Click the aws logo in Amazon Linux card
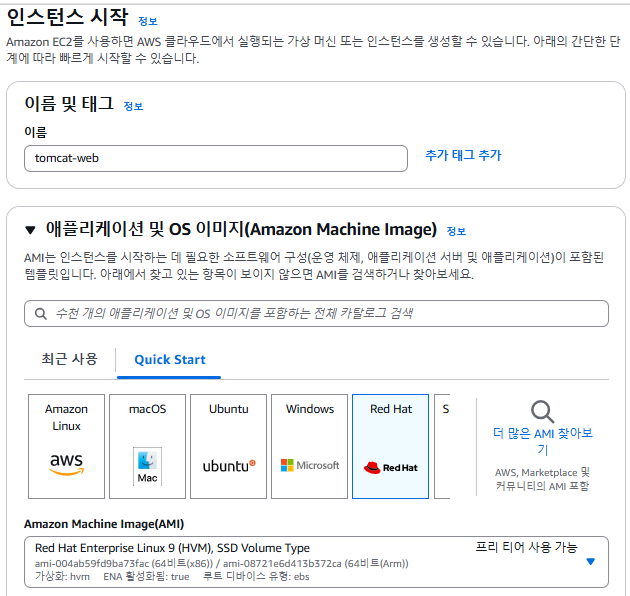Viewport: 630px width, 596px height. 66,465
